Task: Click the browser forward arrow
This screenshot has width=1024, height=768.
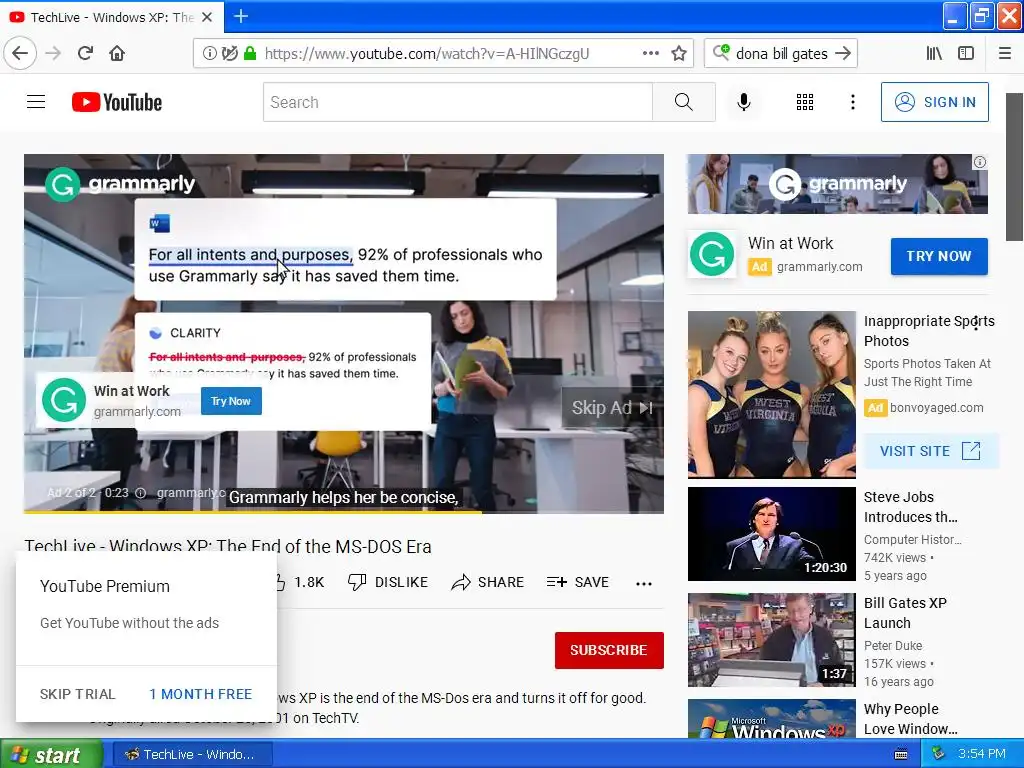Action: [53, 53]
